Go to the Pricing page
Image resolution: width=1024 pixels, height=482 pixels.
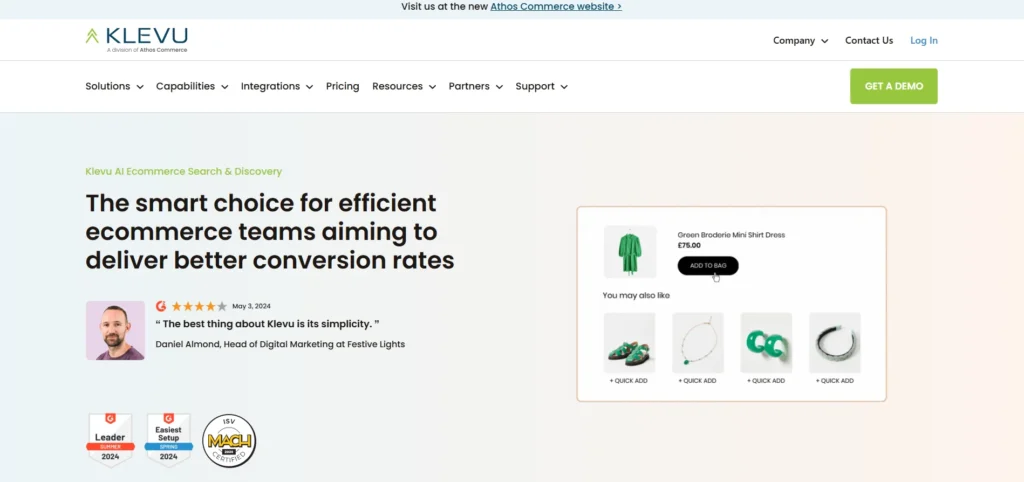(343, 86)
